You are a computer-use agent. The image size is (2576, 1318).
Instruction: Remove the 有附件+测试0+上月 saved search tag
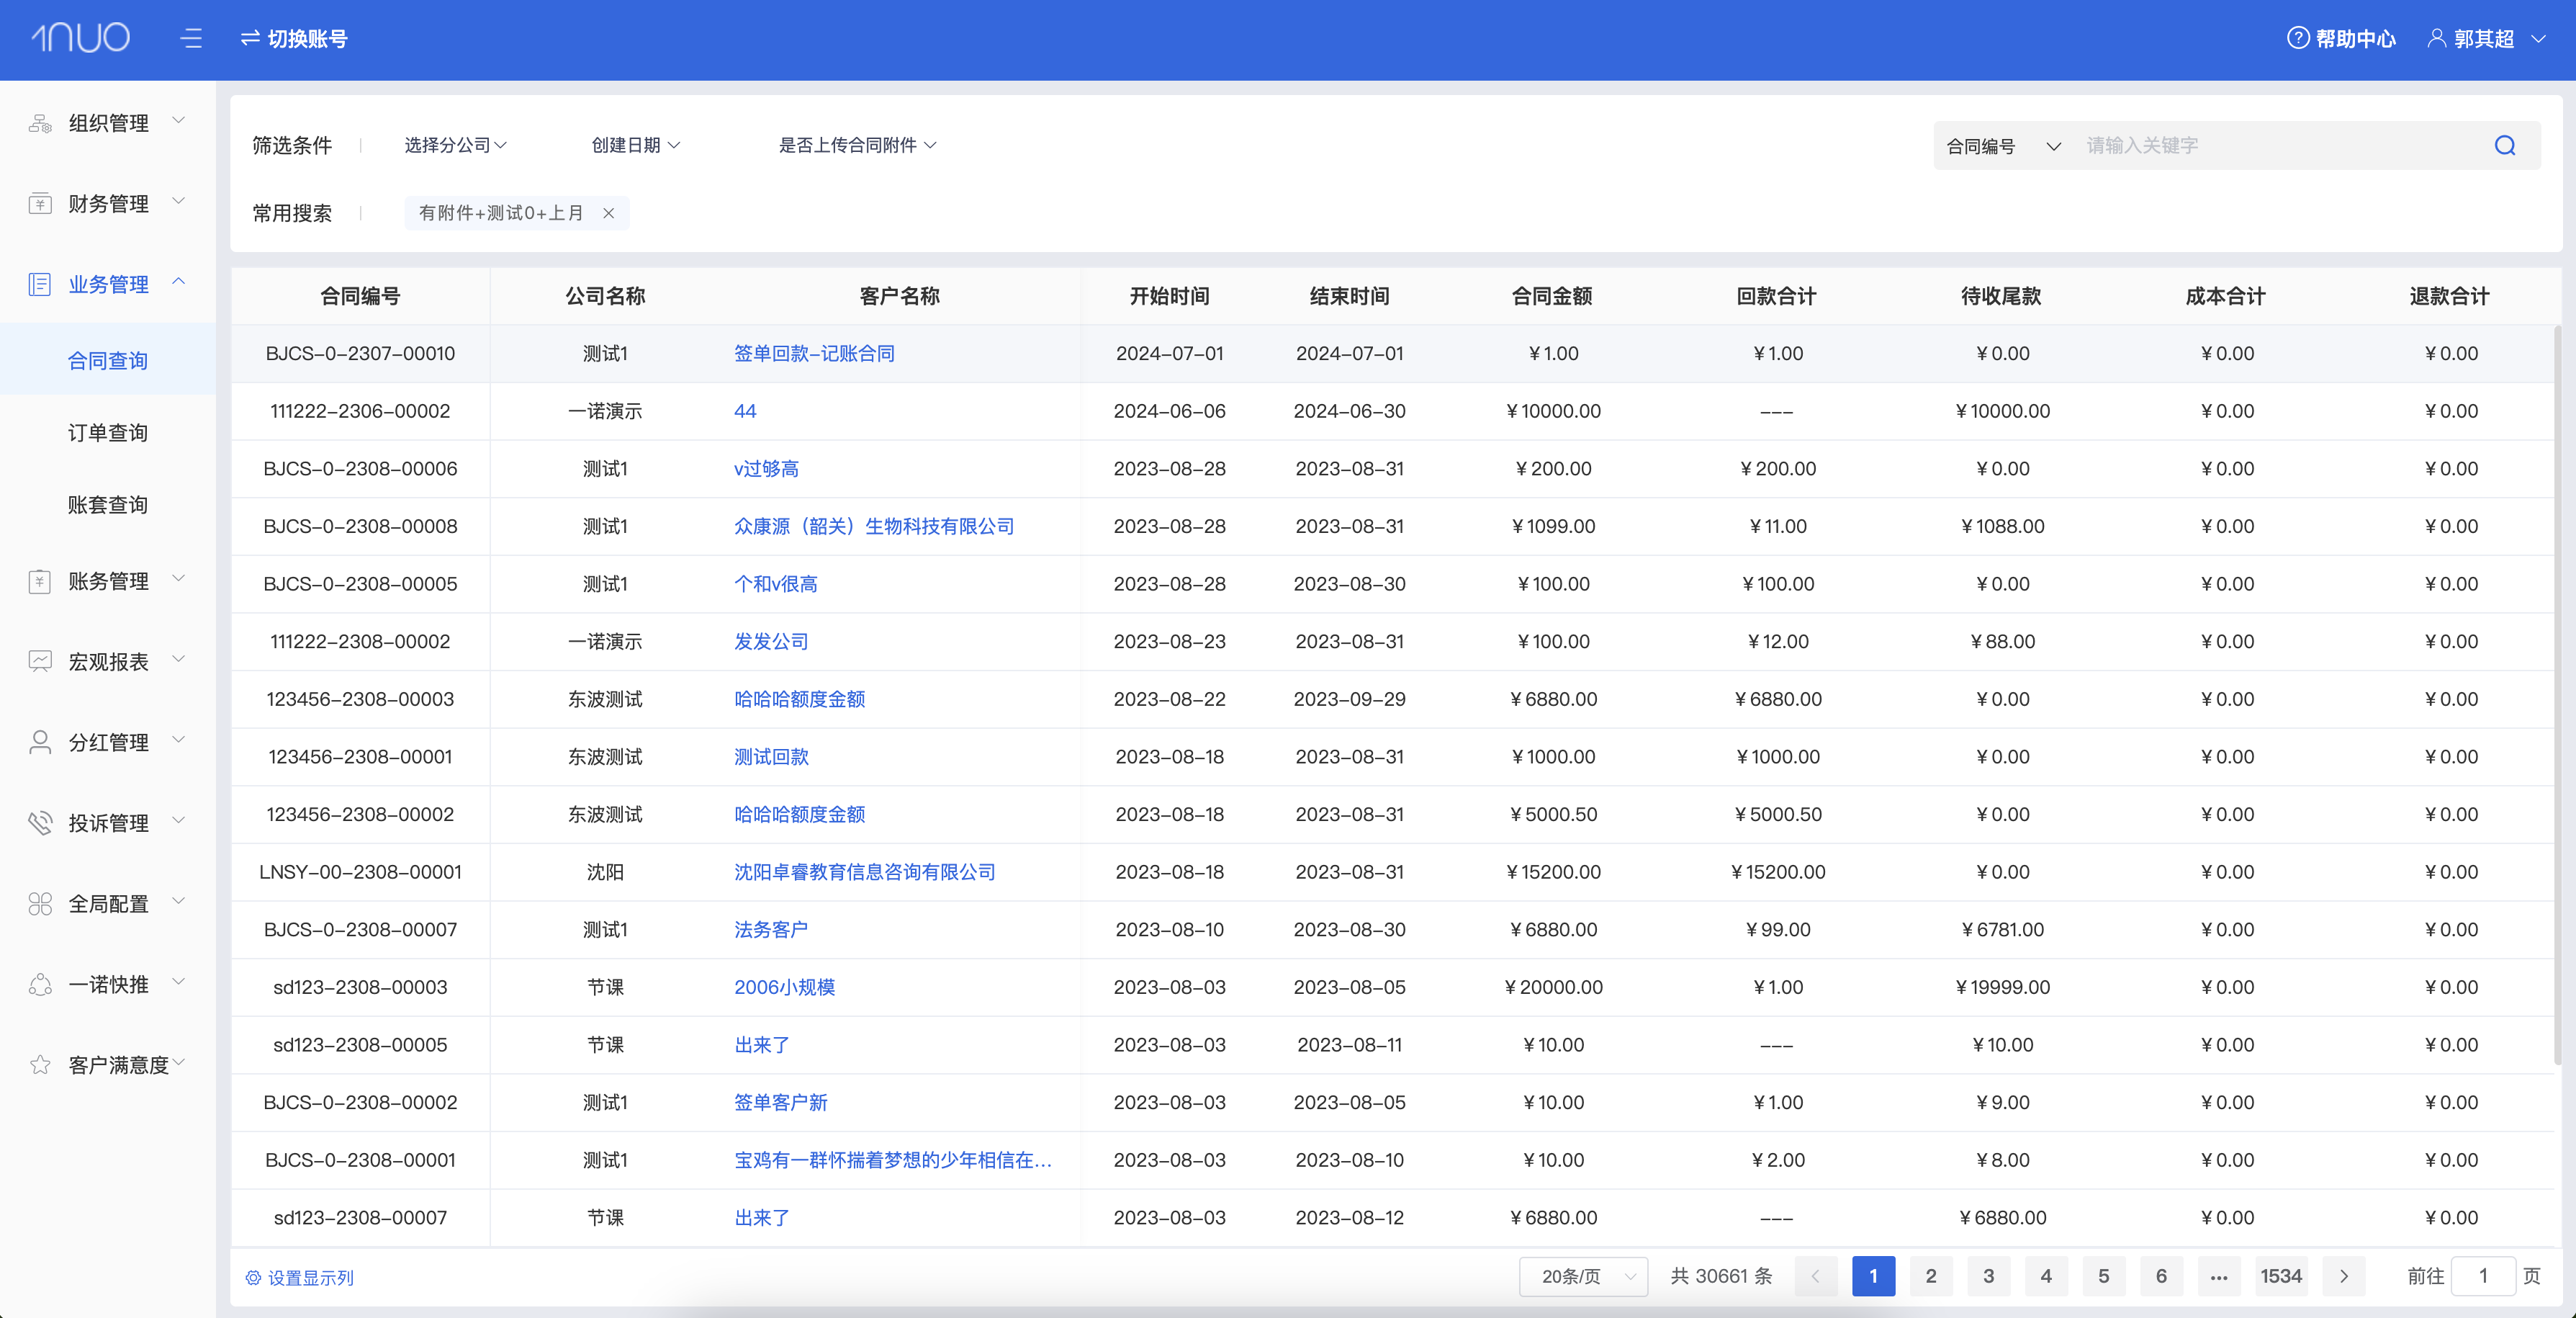point(608,213)
